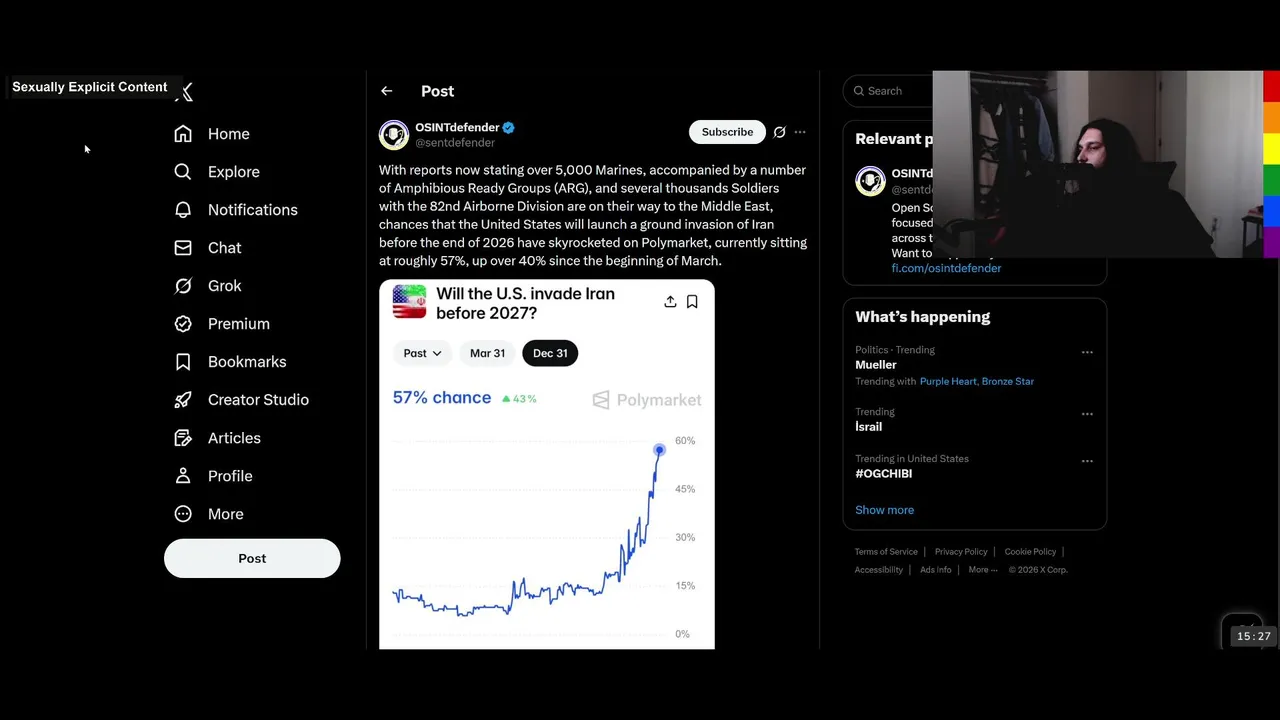
Task: Expand the More menu in sidebar
Action: point(225,514)
